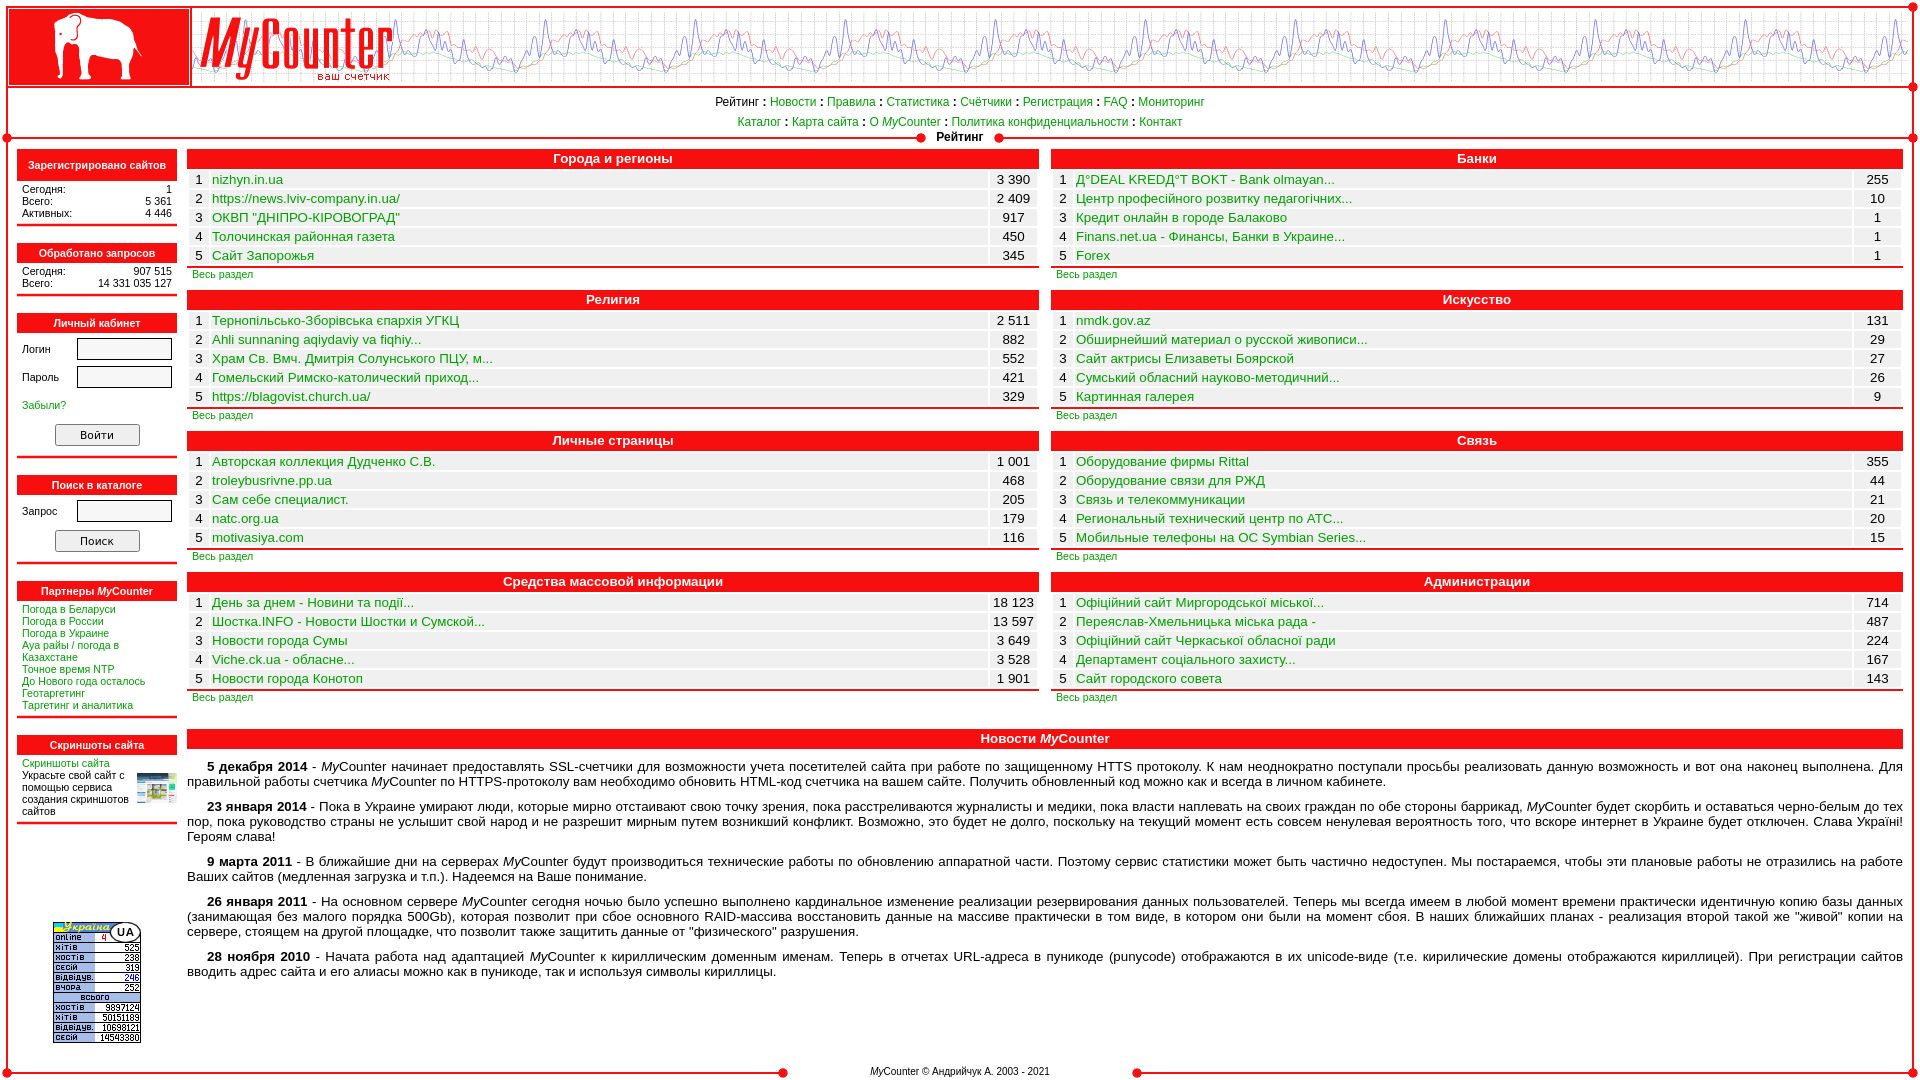Go to Статистика in the top menu

[918, 102]
